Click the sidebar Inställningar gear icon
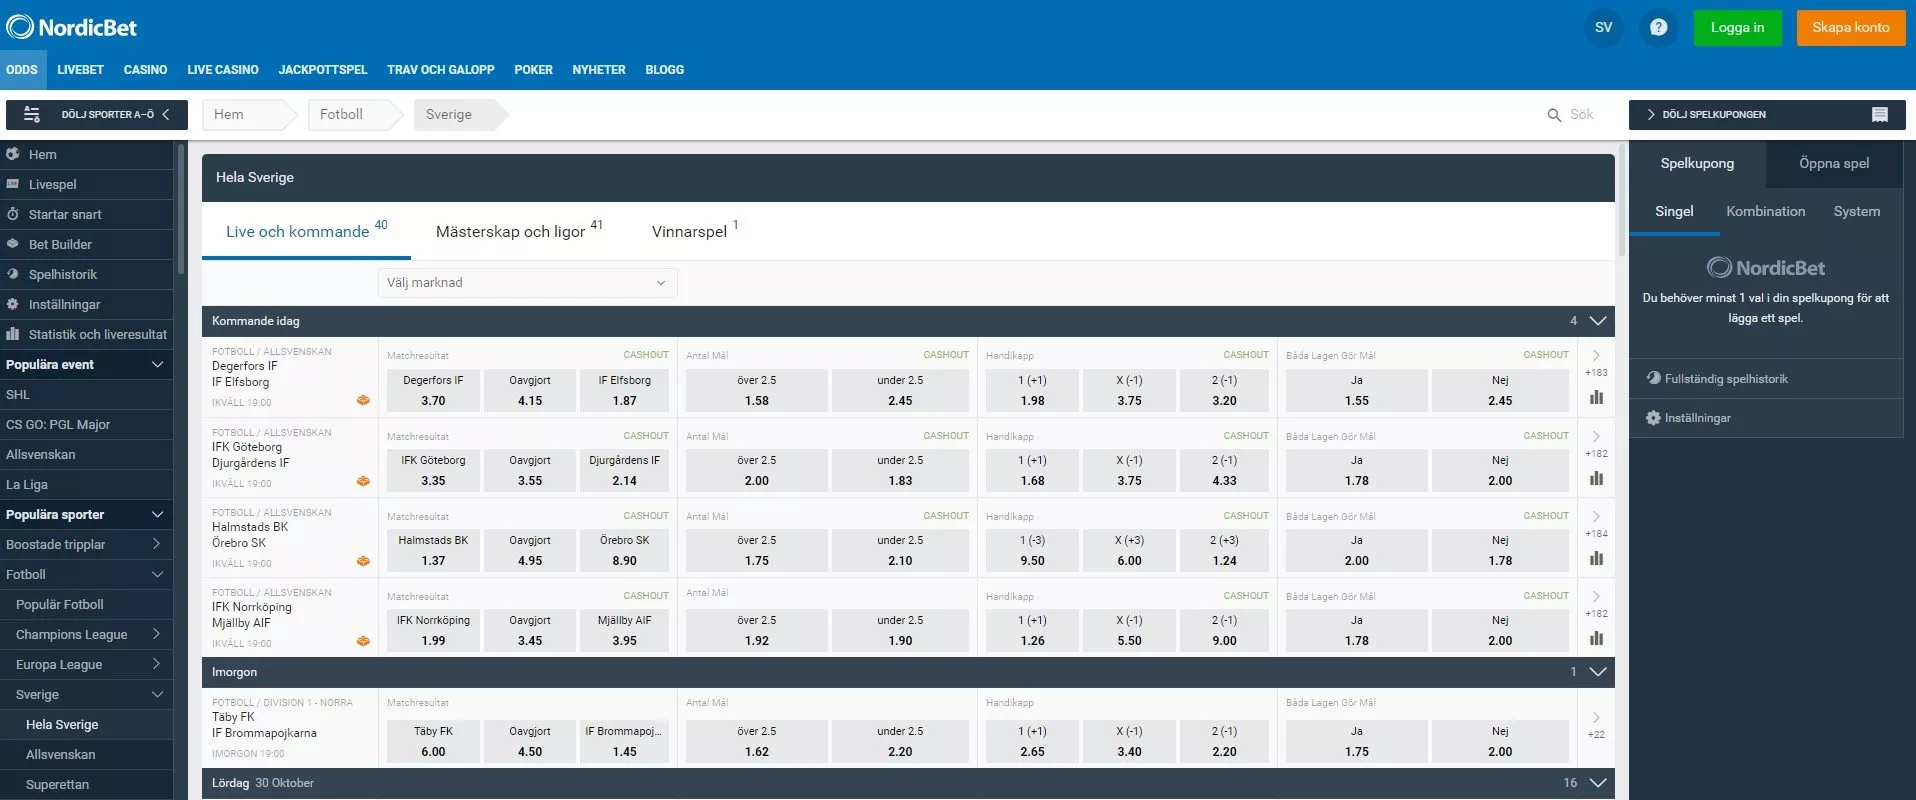 click(13, 304)
